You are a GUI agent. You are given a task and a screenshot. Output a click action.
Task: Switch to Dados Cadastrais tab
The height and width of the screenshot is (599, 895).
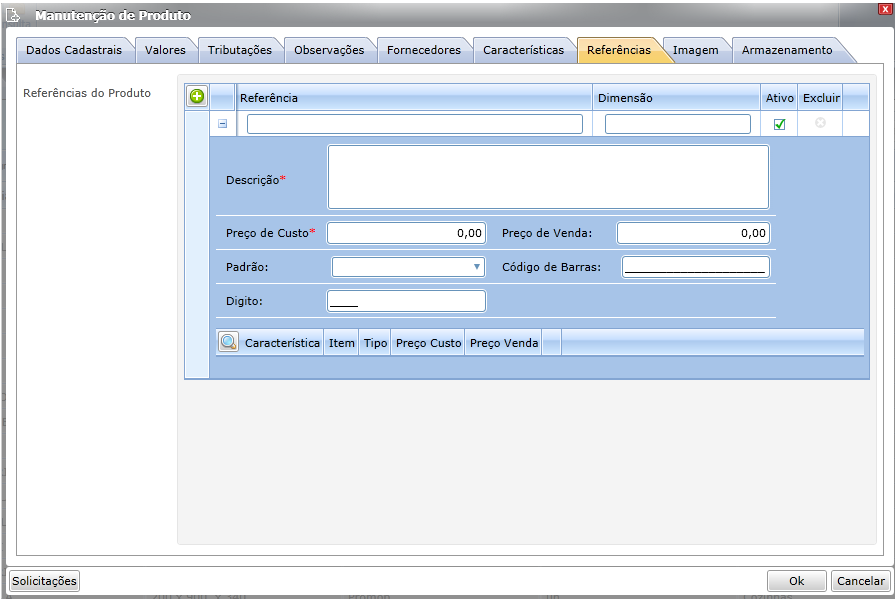[x=74, y=50]
